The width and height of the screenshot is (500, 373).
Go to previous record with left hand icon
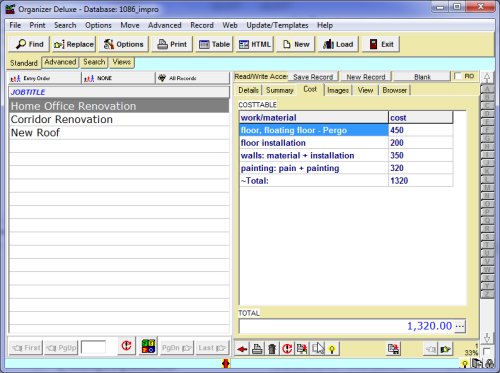coord(430,349)
